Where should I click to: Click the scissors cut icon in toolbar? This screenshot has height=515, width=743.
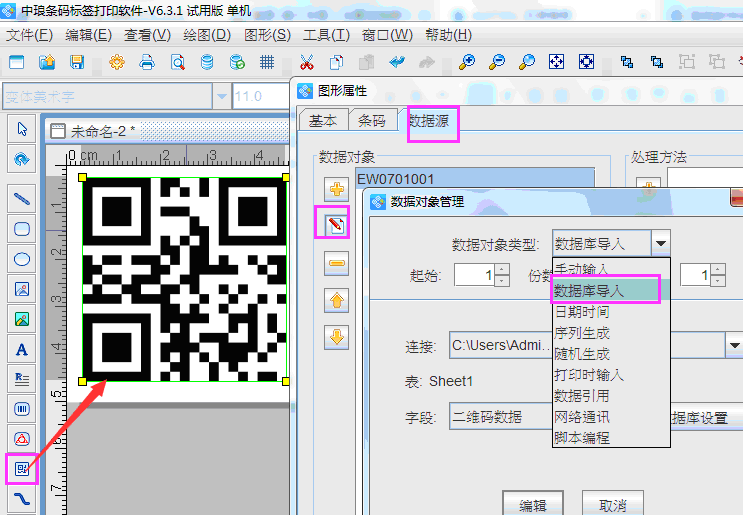307,62
